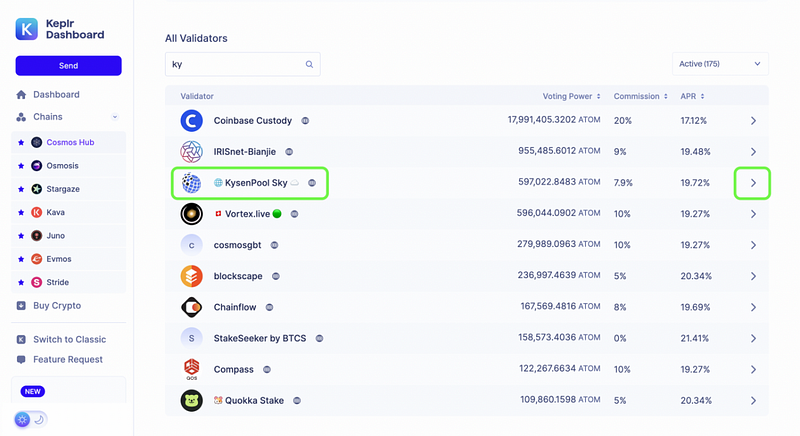Click the Chainflow validator logo

[x=191, y=307]
